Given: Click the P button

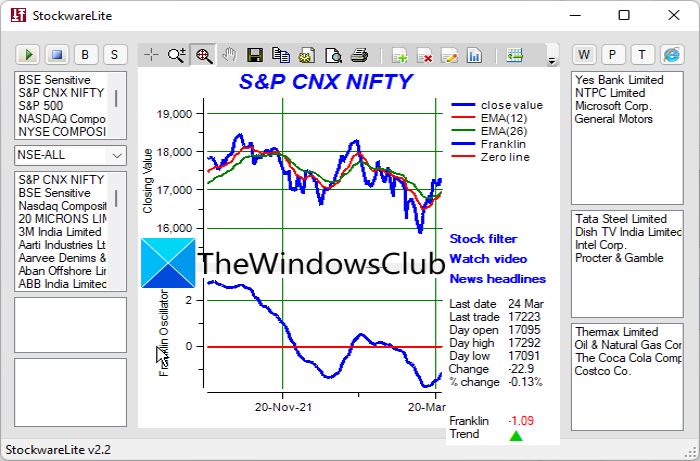Looking at the screenshot, I should coord(613,55).
